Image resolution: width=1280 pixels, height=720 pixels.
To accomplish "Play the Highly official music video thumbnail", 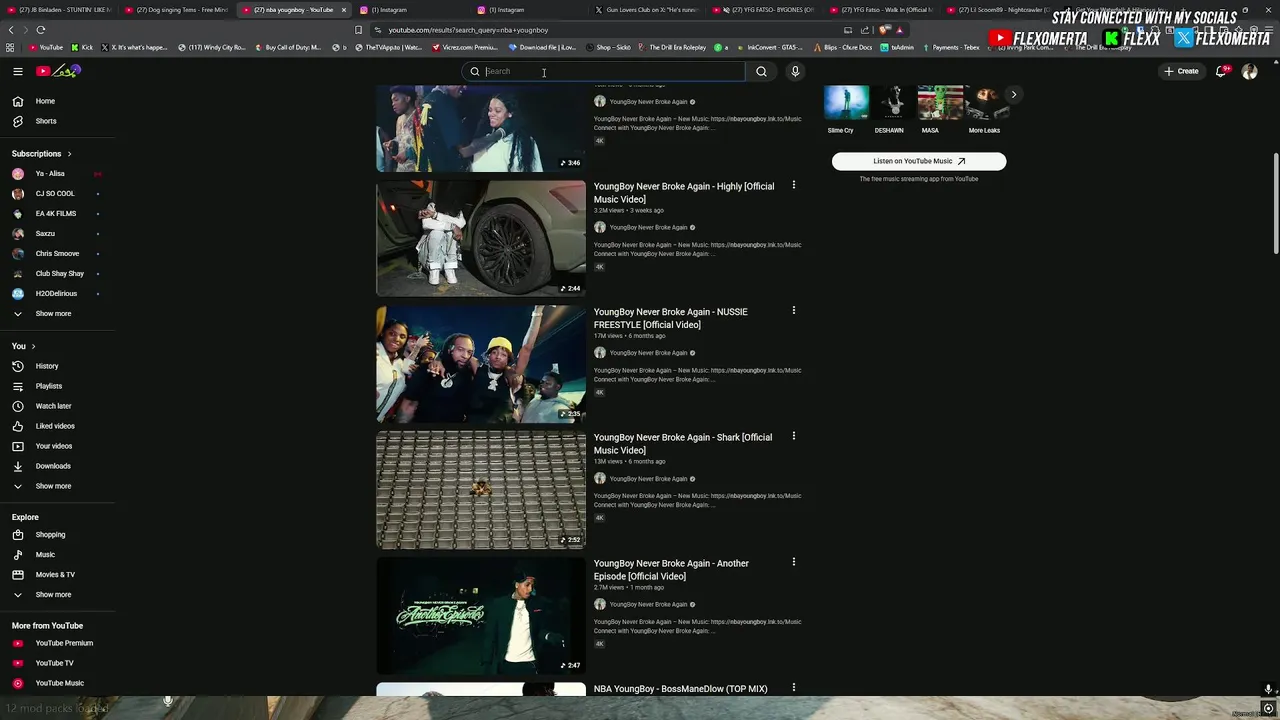I will (481, 238).
